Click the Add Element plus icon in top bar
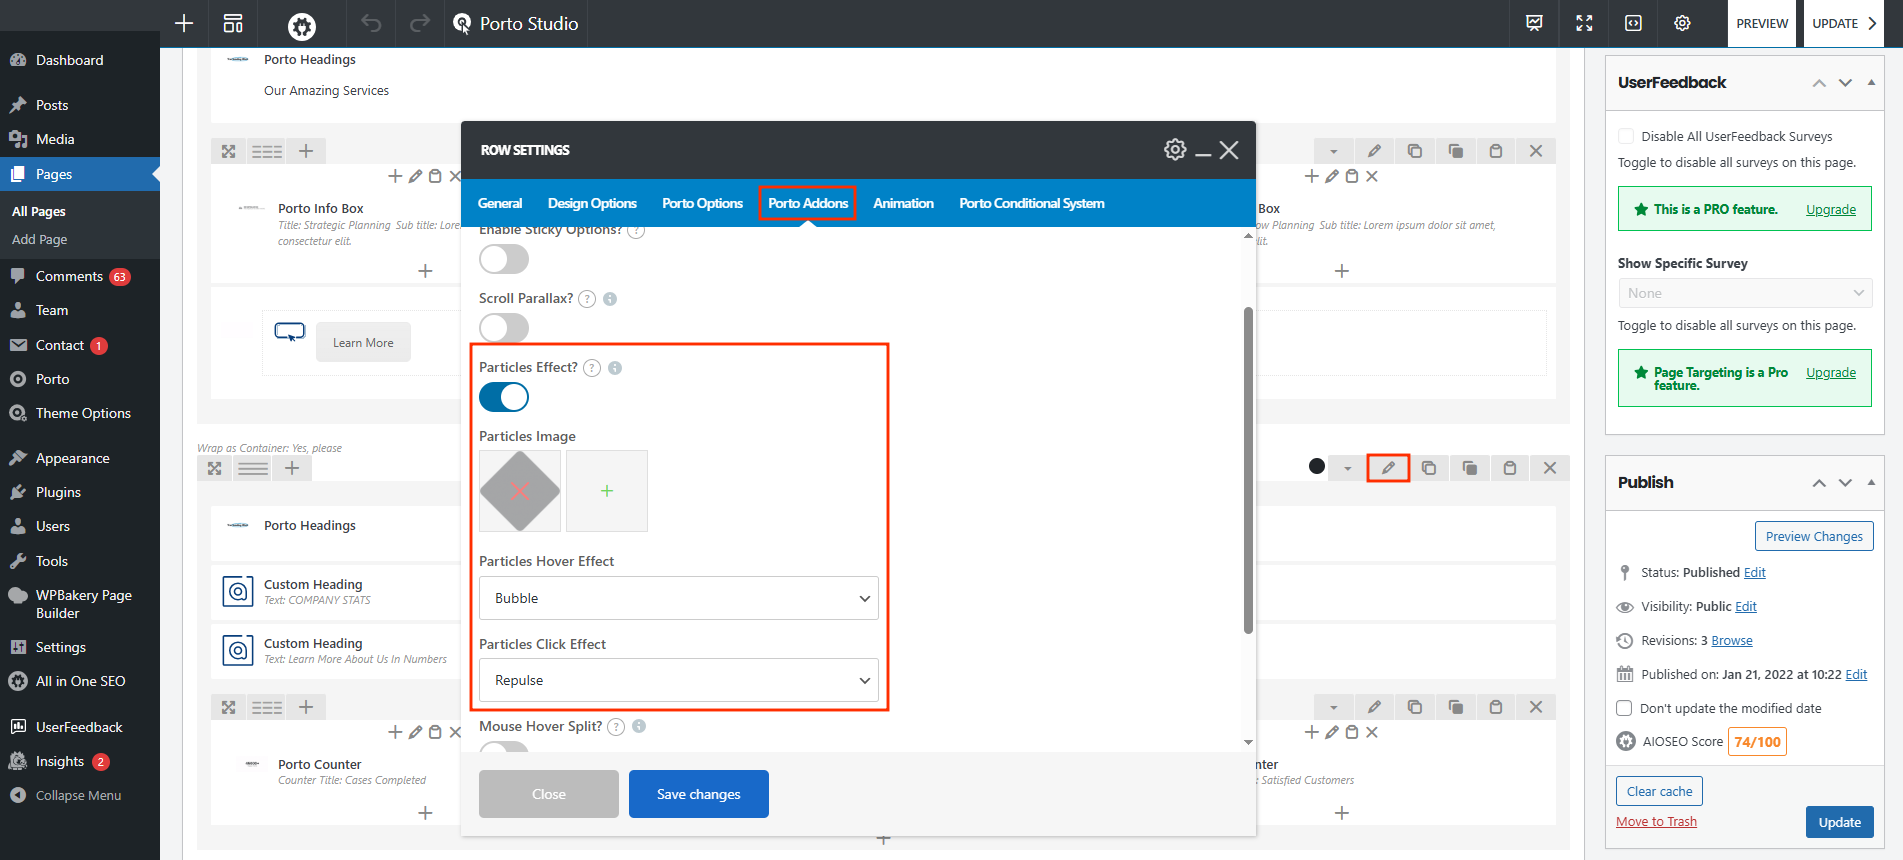 click(x=184, y=23)
